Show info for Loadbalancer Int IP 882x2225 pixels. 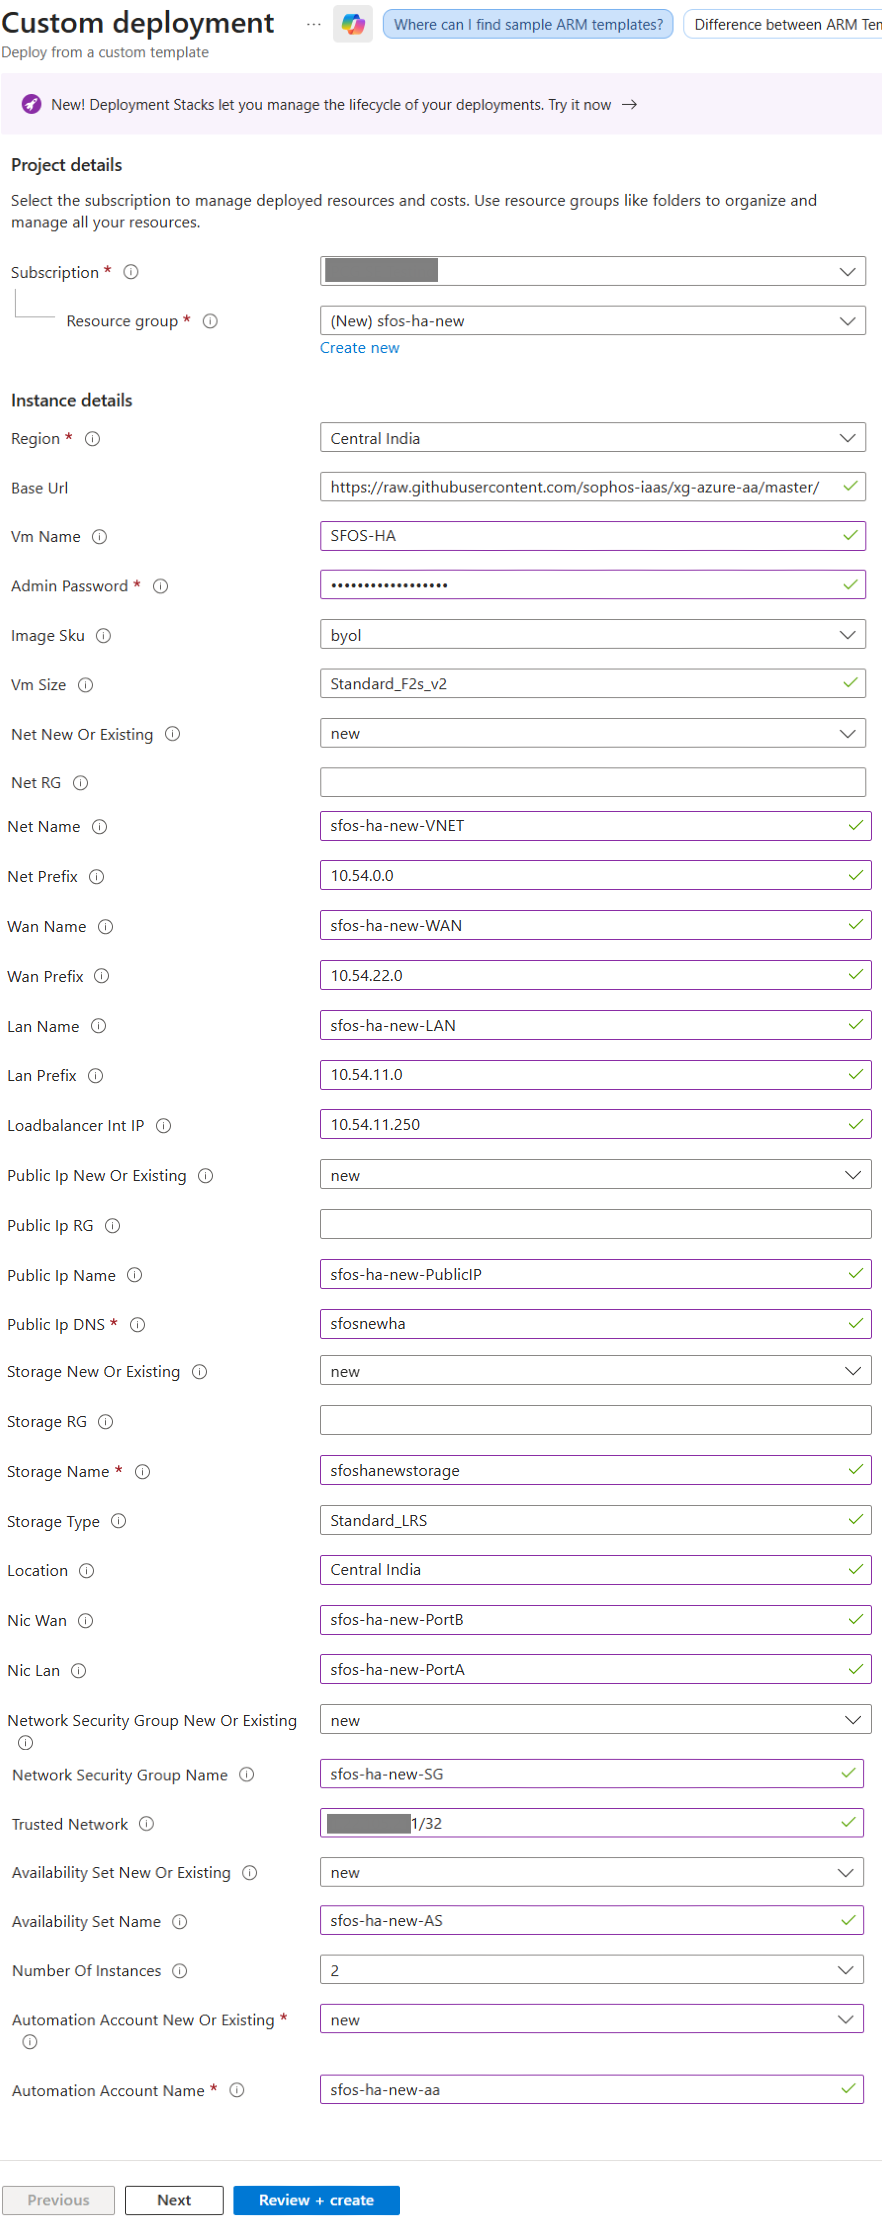coord(164,1126)
